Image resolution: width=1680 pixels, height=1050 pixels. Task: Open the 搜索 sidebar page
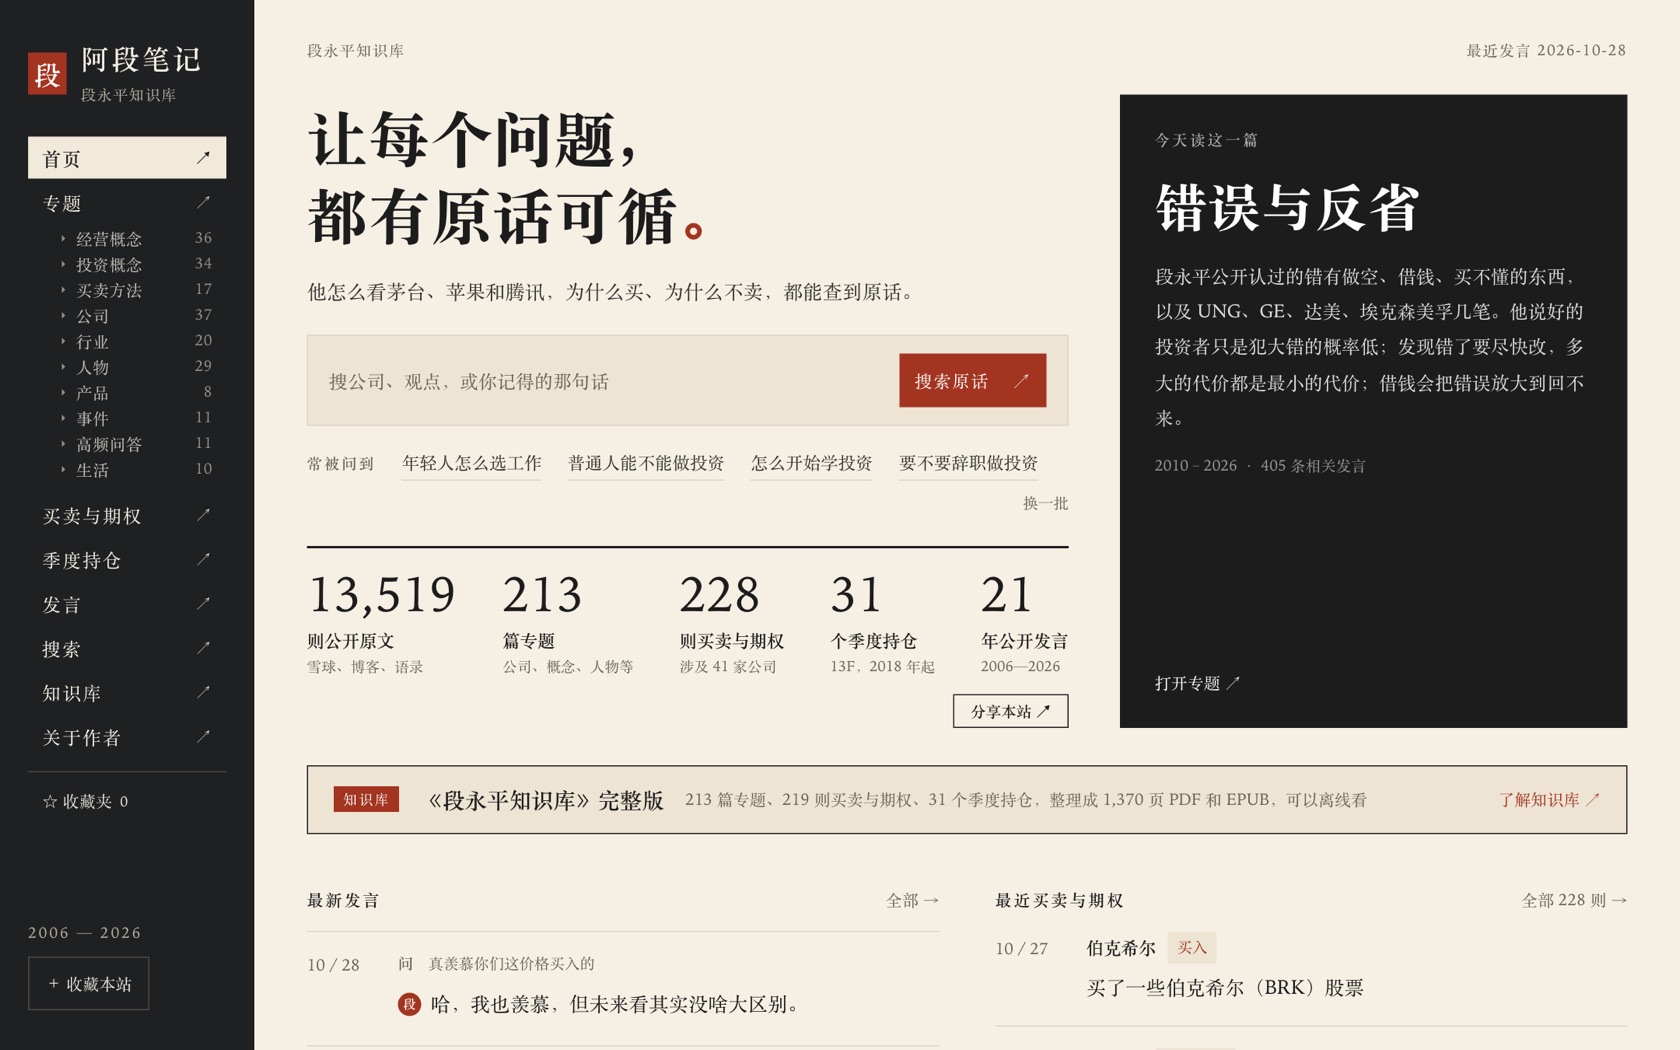tap(127, 649)
